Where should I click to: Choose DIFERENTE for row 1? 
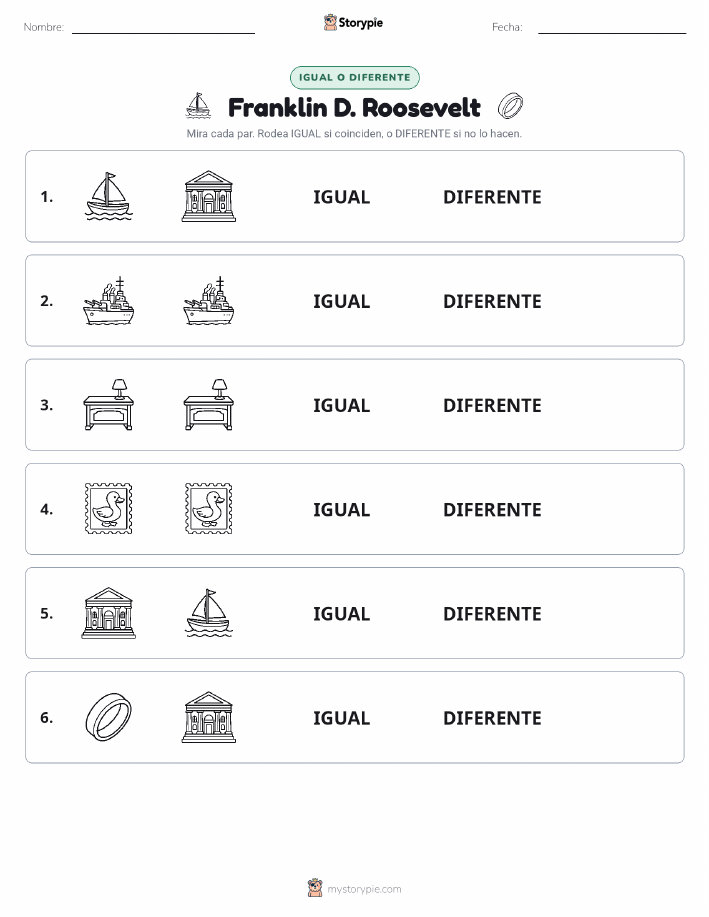pyautogui.click(x=492, y=197)
